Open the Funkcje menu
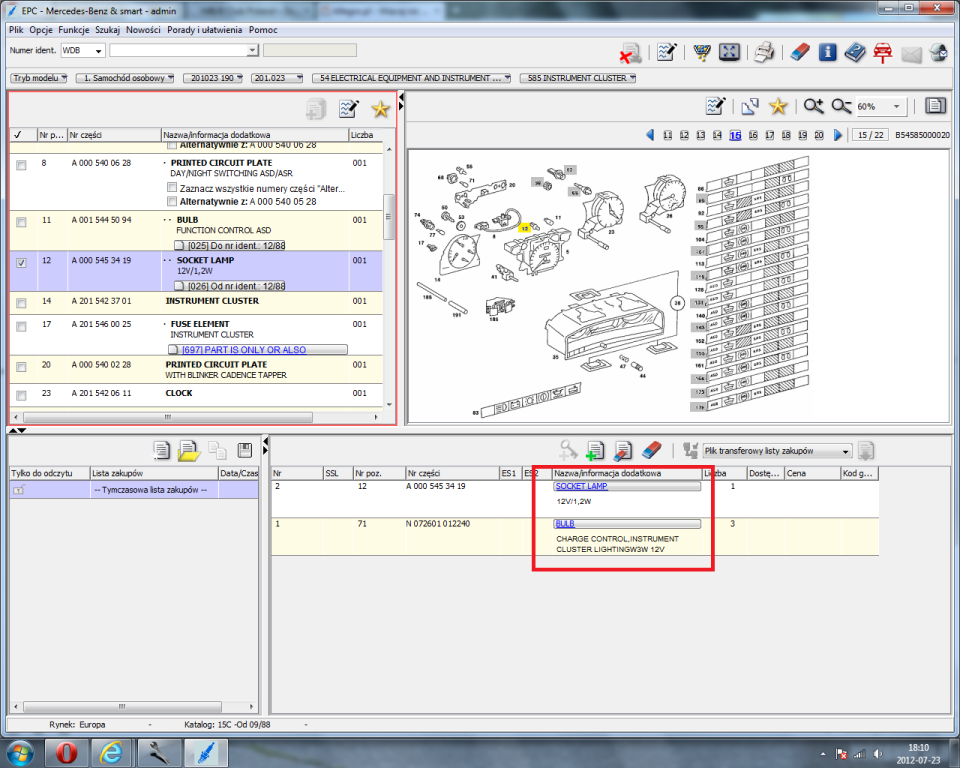Viewport: 960px width, 768px height. point(74,30)
